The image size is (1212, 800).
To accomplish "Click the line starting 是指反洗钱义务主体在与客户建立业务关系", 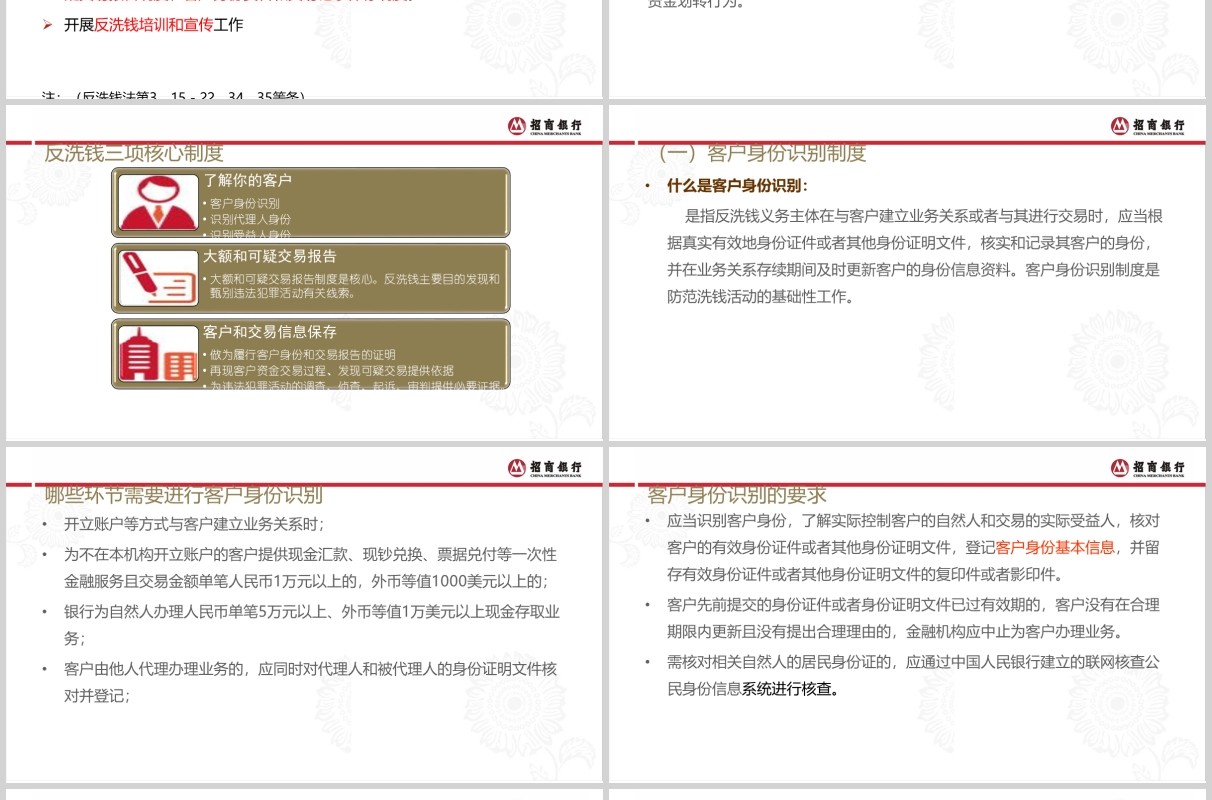I will (x=924, y=216).
